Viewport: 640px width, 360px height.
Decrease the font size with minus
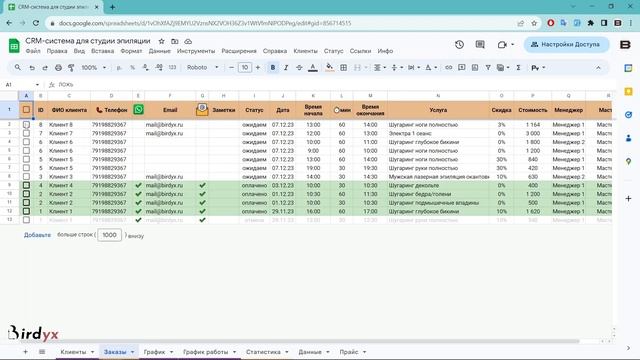point(231,68)
